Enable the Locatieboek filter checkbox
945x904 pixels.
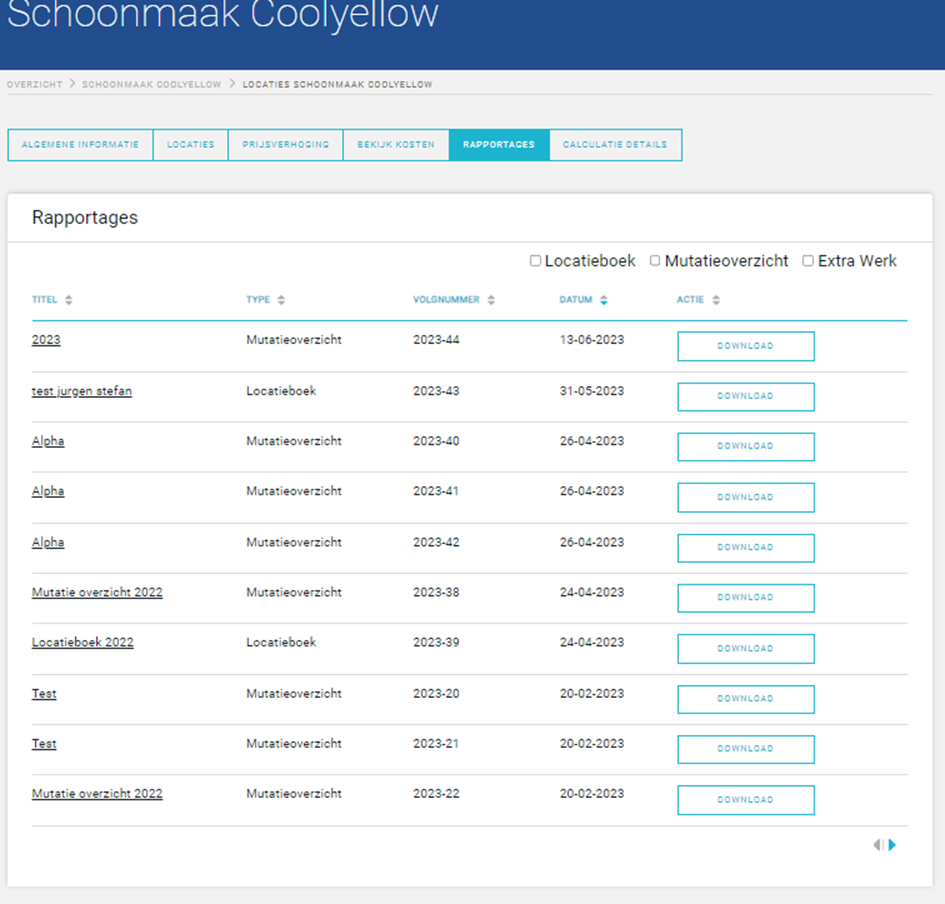point(536,261)
